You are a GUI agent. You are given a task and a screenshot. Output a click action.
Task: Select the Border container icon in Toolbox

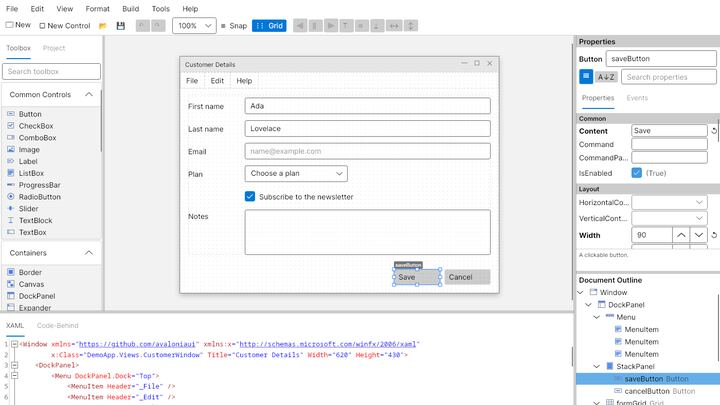coord(11,272)
